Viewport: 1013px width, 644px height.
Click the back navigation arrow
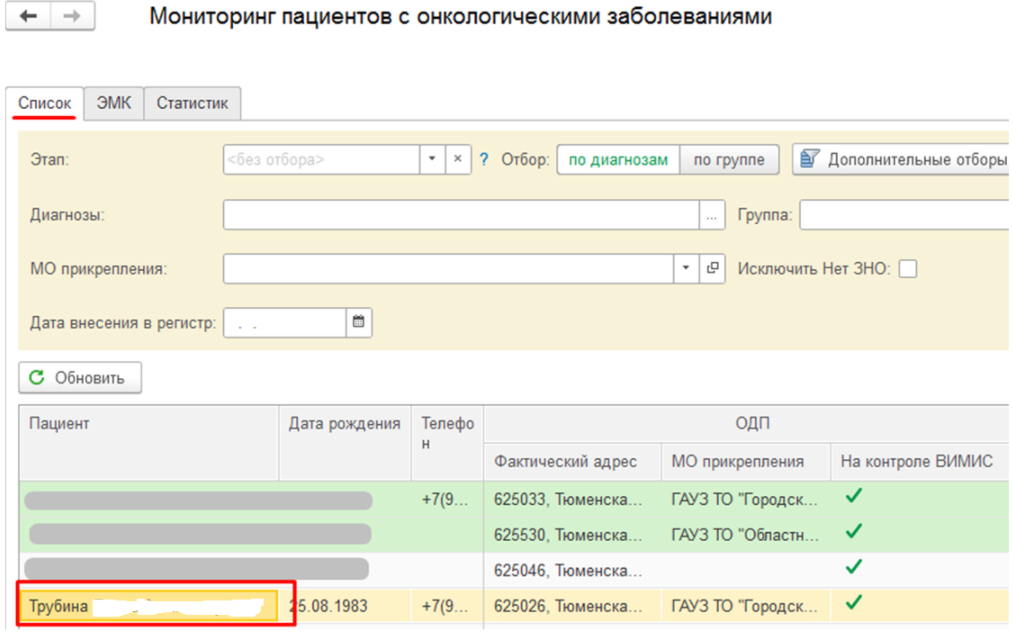coord(28,18)
